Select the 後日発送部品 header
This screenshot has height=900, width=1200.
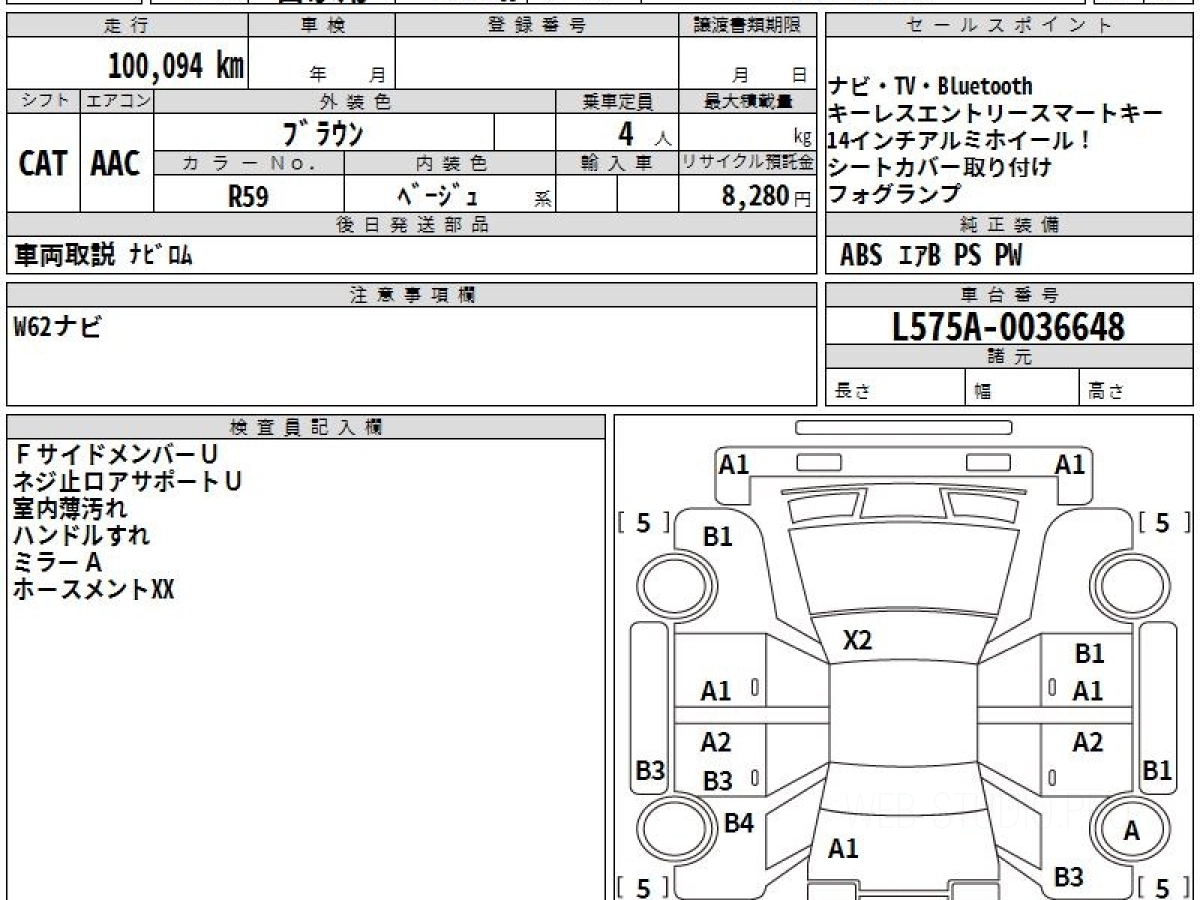[x=412, y=225]
